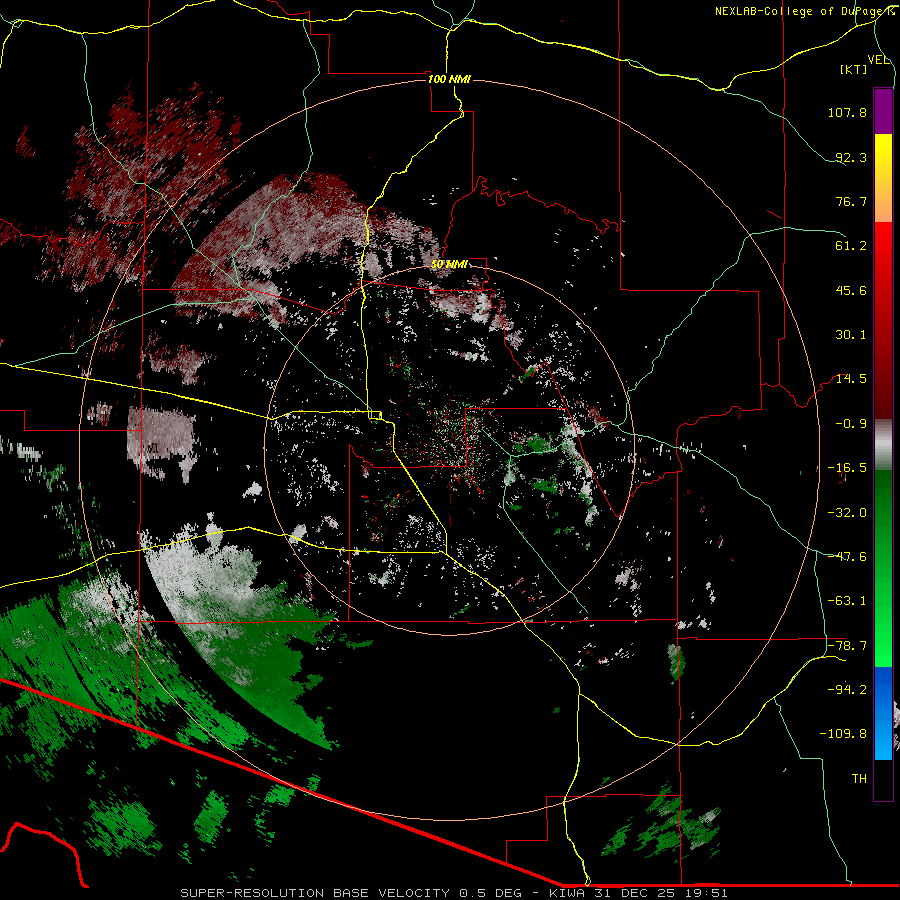Click the 100 NMI range ring label
The height and width of the screenshot is (900, 900).
pos(449,79)
